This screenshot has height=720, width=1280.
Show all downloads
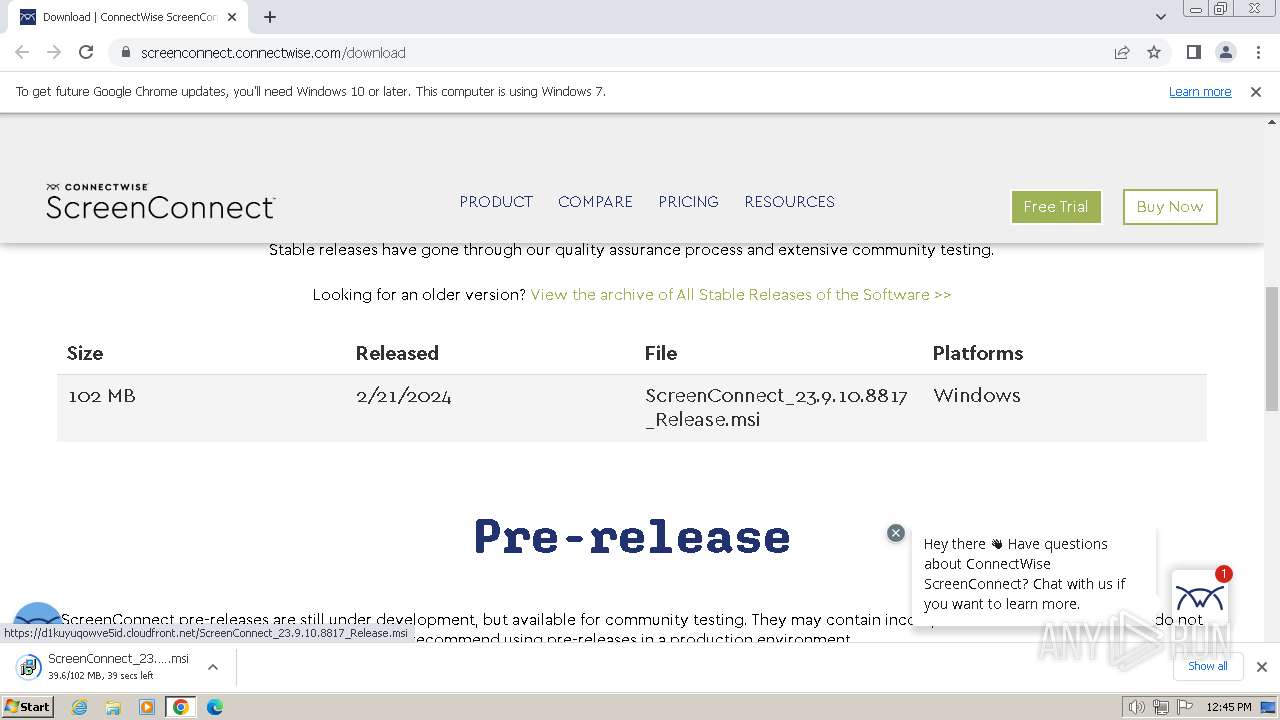point(1207,667)
